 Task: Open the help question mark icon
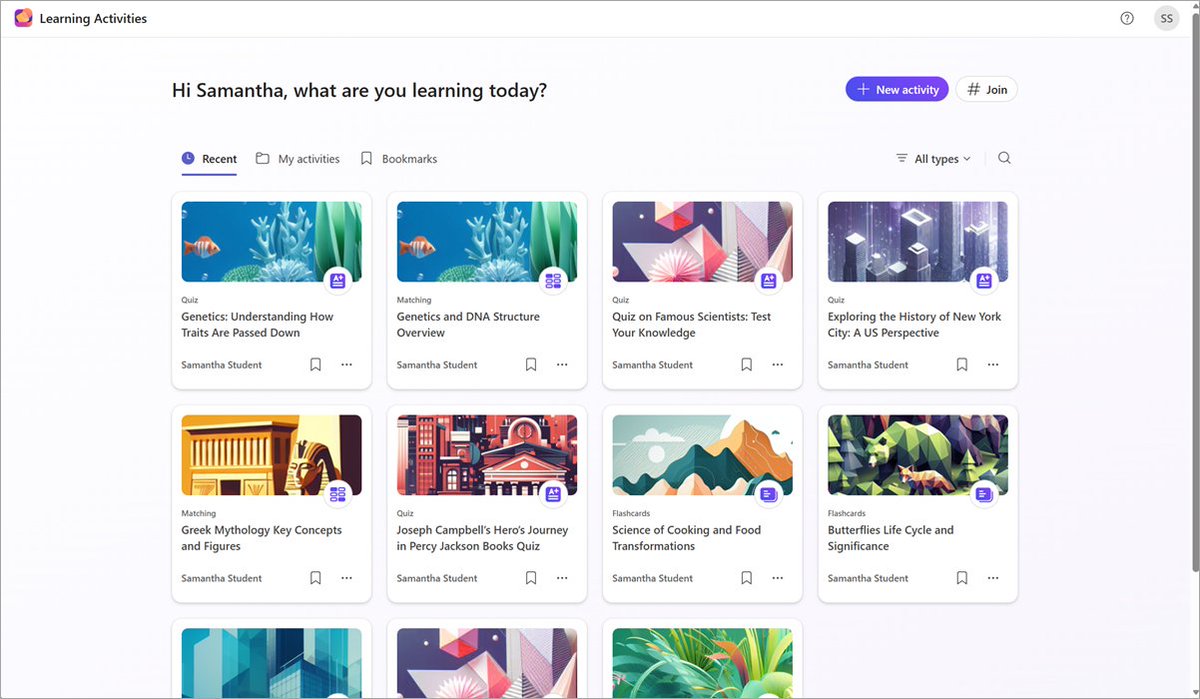pyautogui.click(x=1127, y=18)
